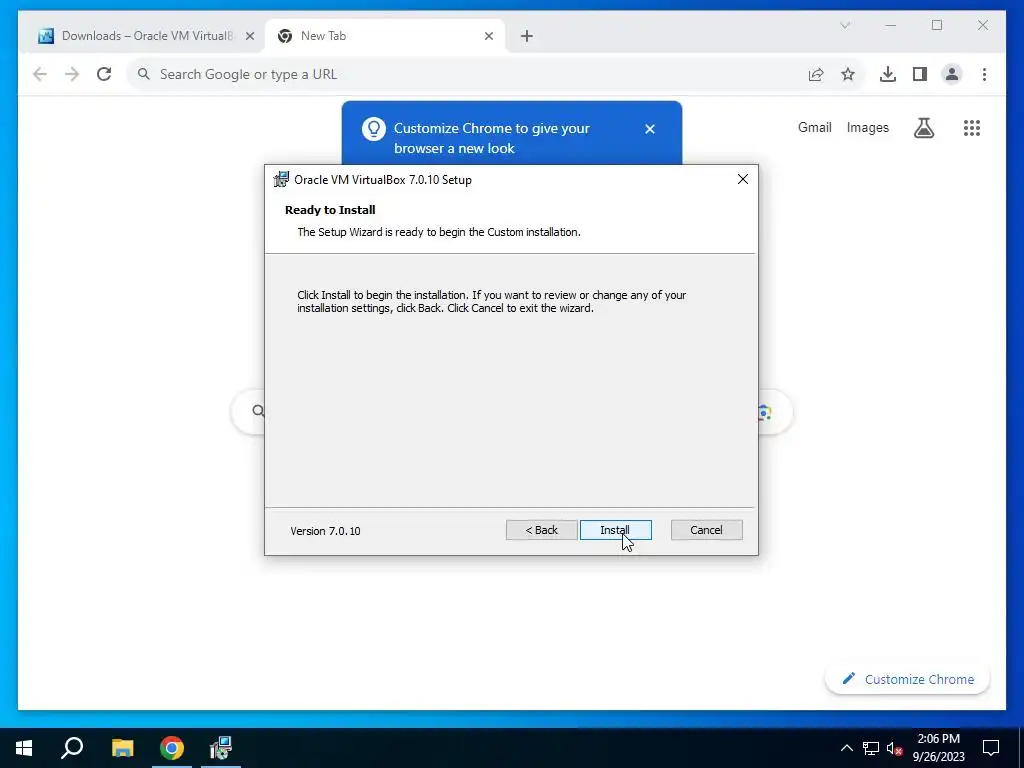
Task: Minimize the Chrome window
Action: click(891, 25)
